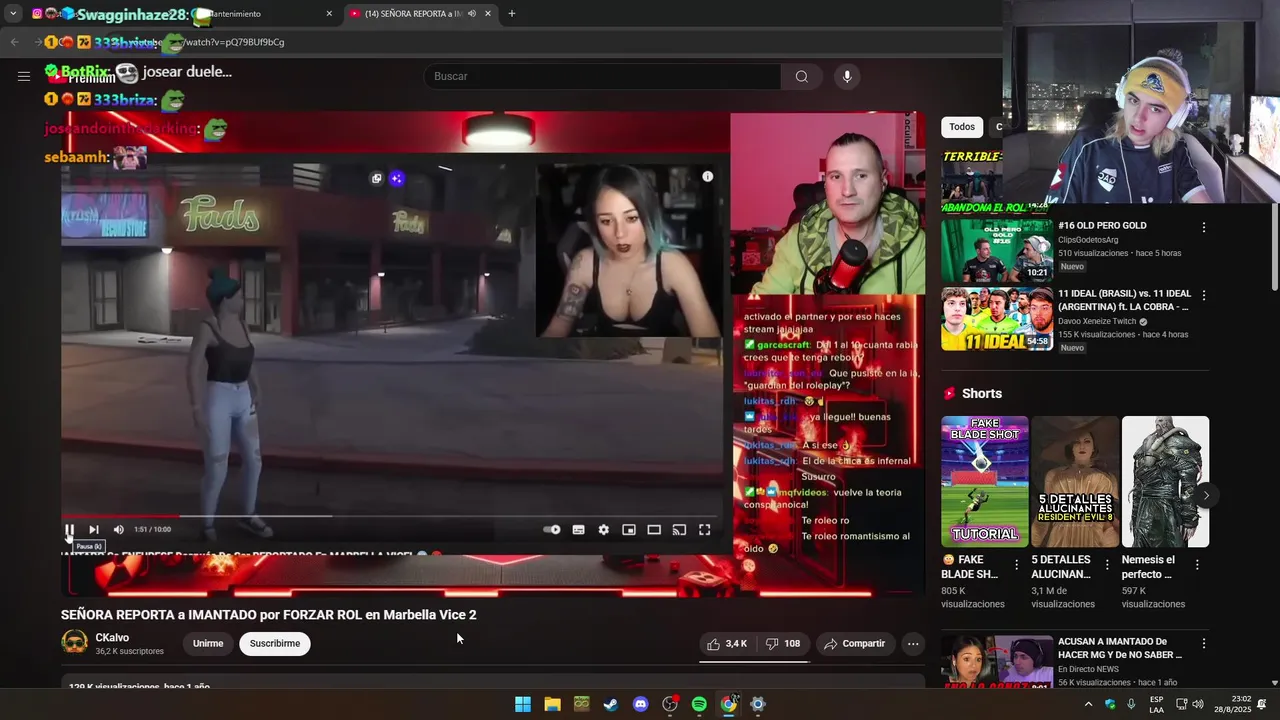Open options for FAKE BLADE short

click(1016, 565)
